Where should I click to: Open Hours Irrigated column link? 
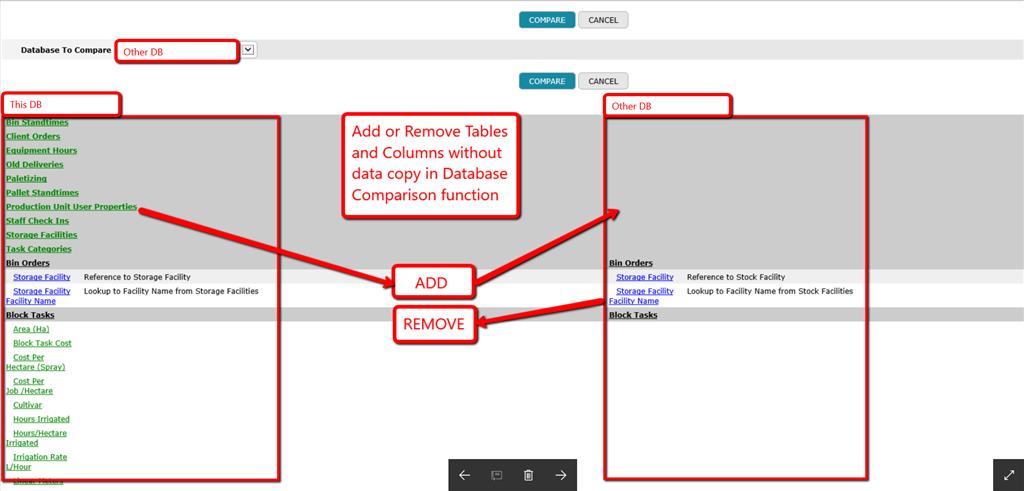(x=41, y=419)
